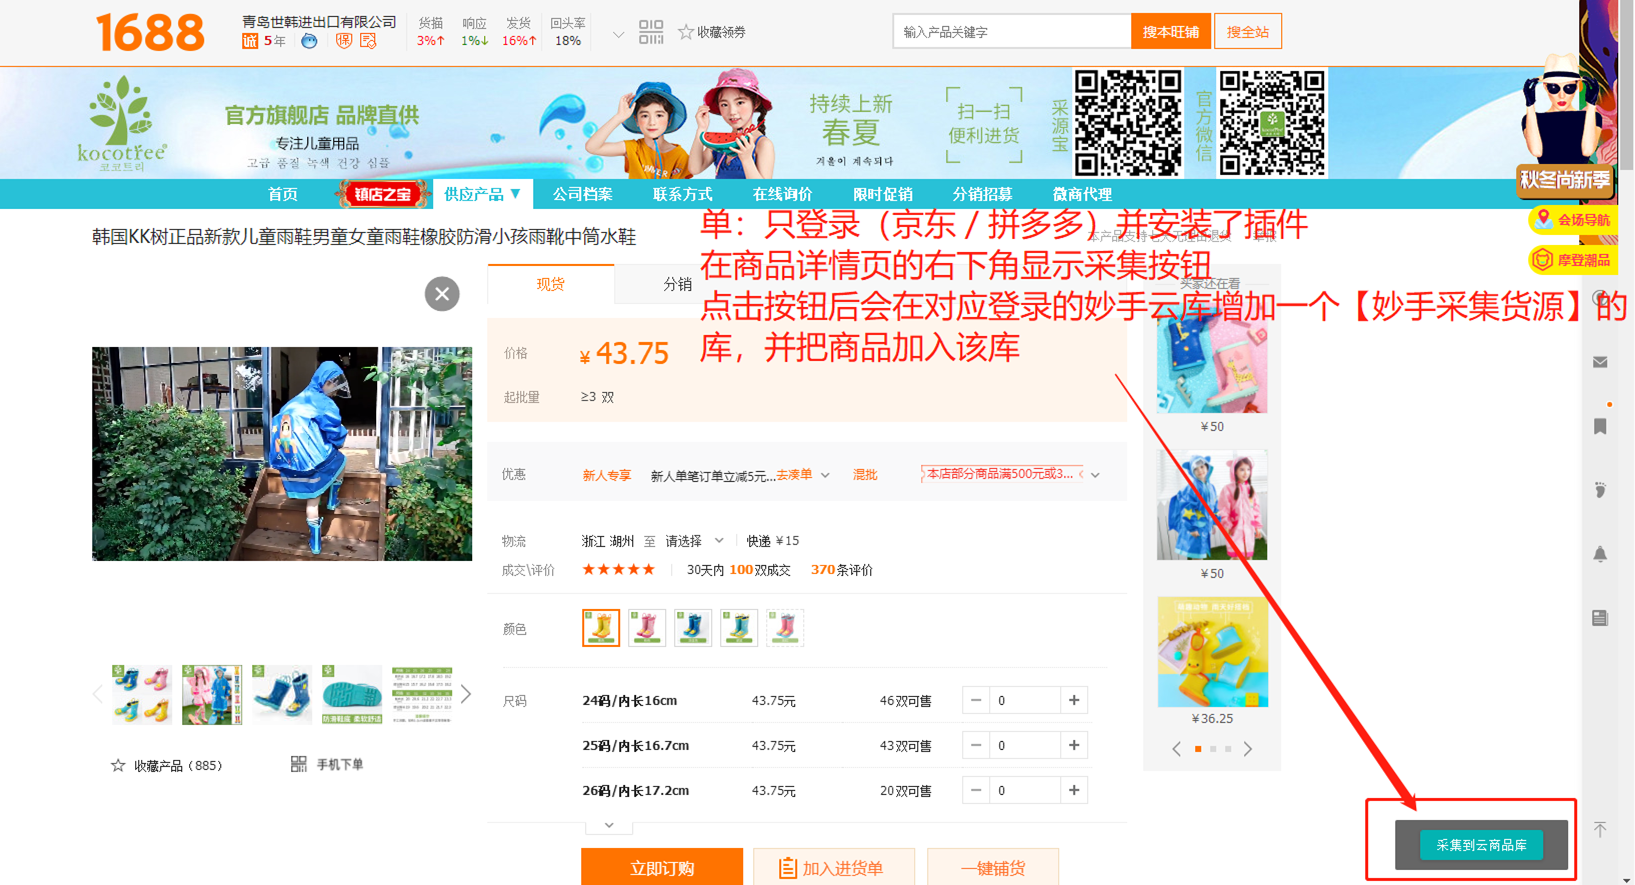1635x885 pixels.
Task: Increase quantity for 26码 size
Action: pyautogui.click(x=1074, y=791)
